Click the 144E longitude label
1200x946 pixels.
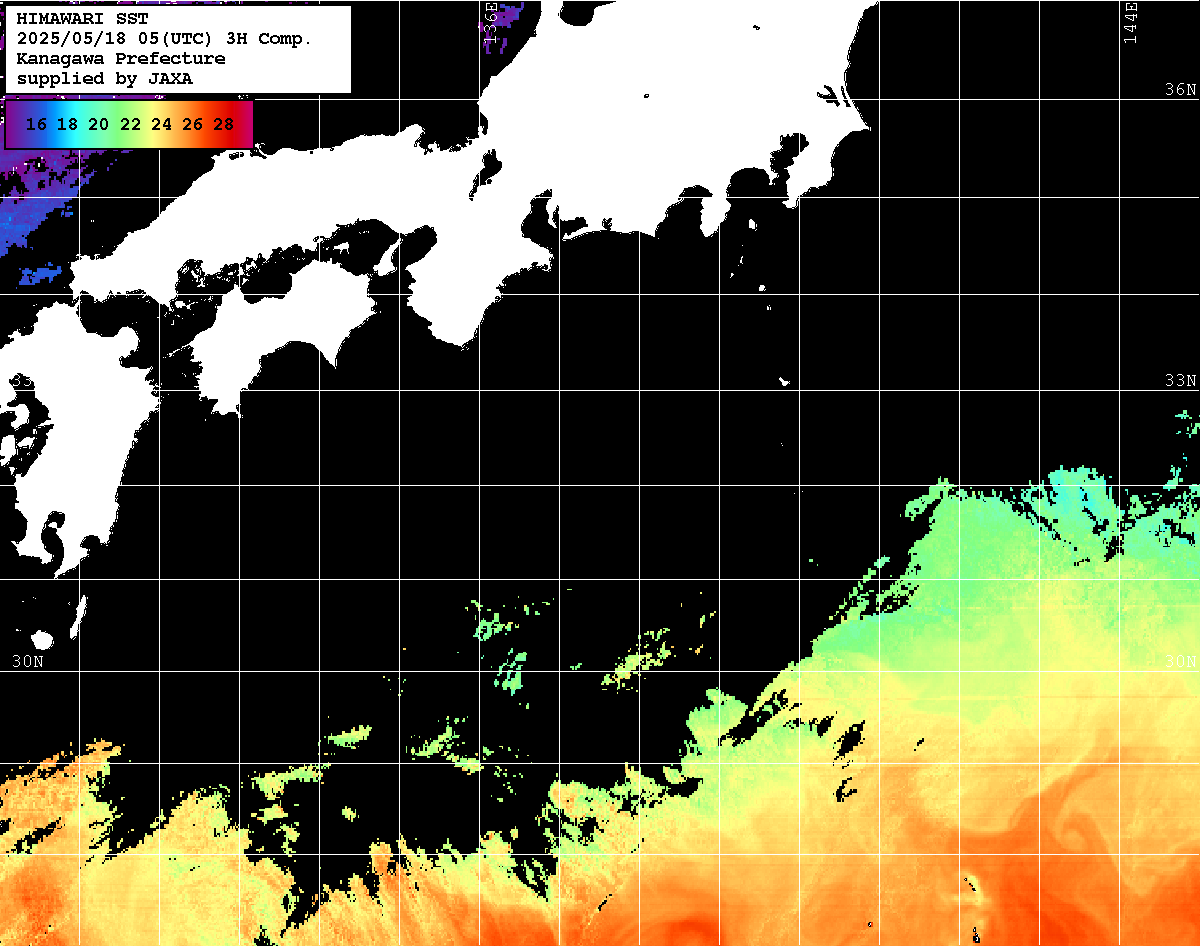[x=1130, y=21]
